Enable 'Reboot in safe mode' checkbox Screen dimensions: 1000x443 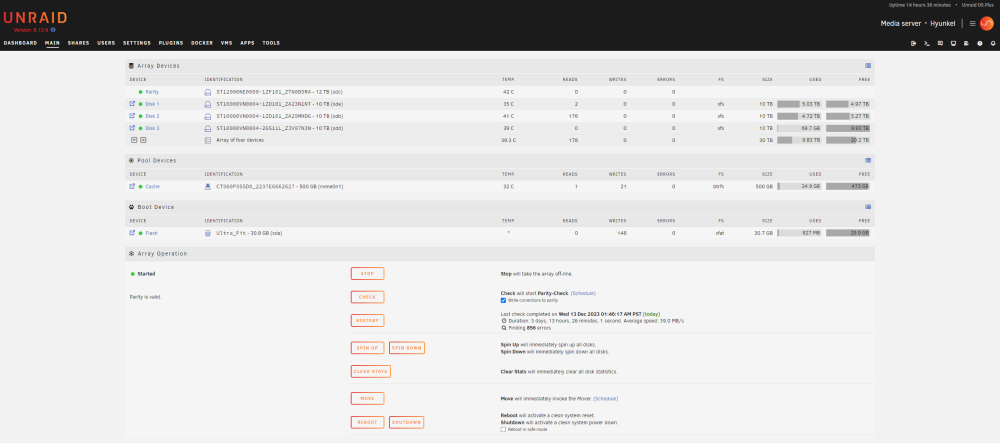[x=503, y=430]
